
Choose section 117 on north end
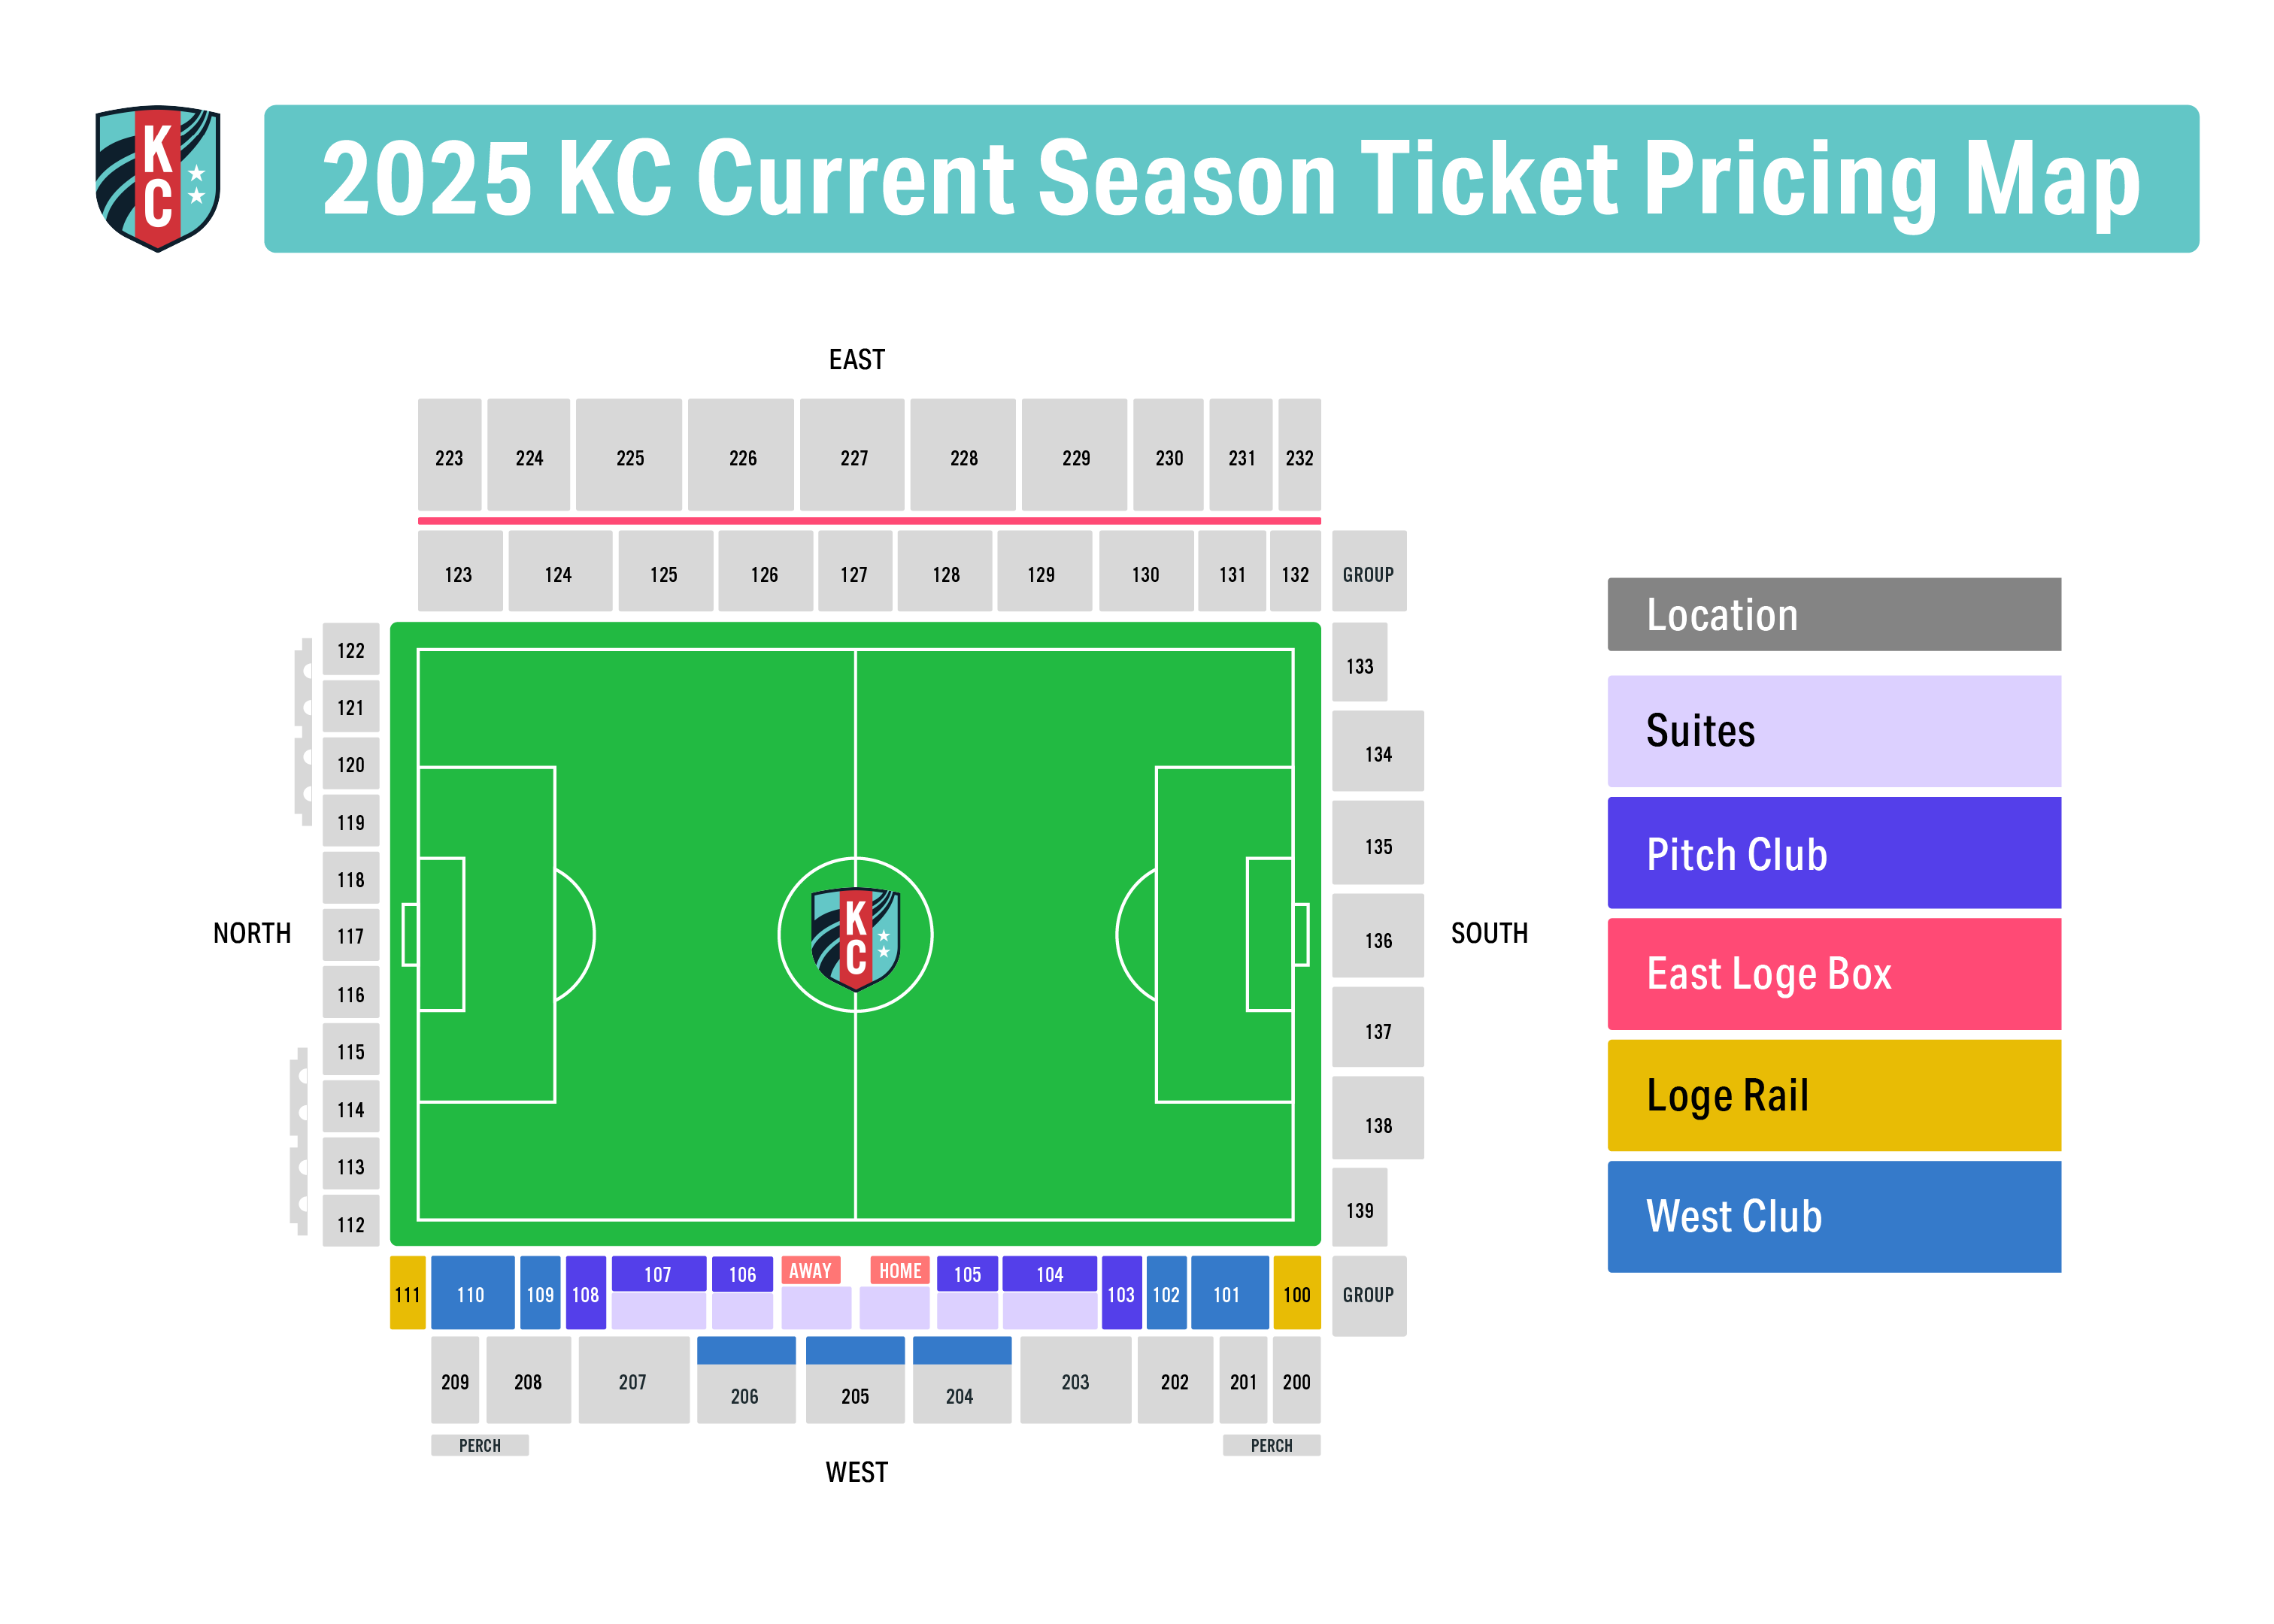[350, 935]
